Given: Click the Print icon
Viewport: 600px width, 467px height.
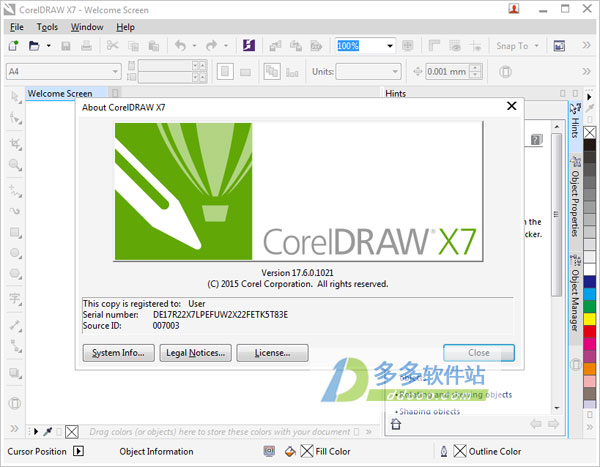Looking at the screenshot, I should pyautogui.click(x=86, y=46).
